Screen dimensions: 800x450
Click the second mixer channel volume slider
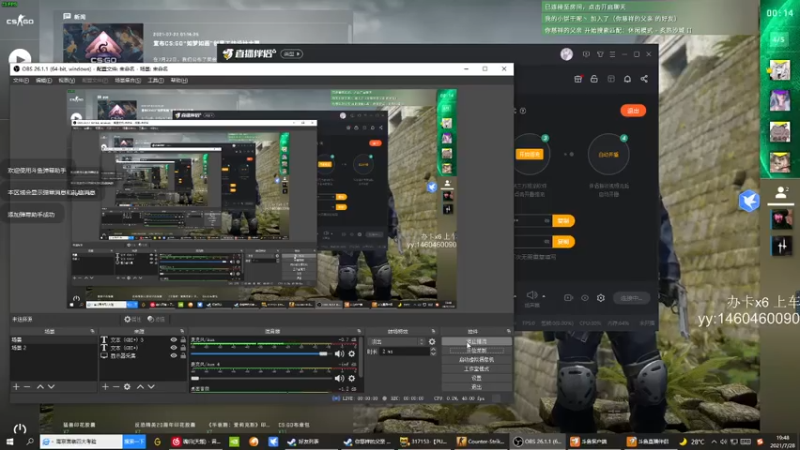261,378
